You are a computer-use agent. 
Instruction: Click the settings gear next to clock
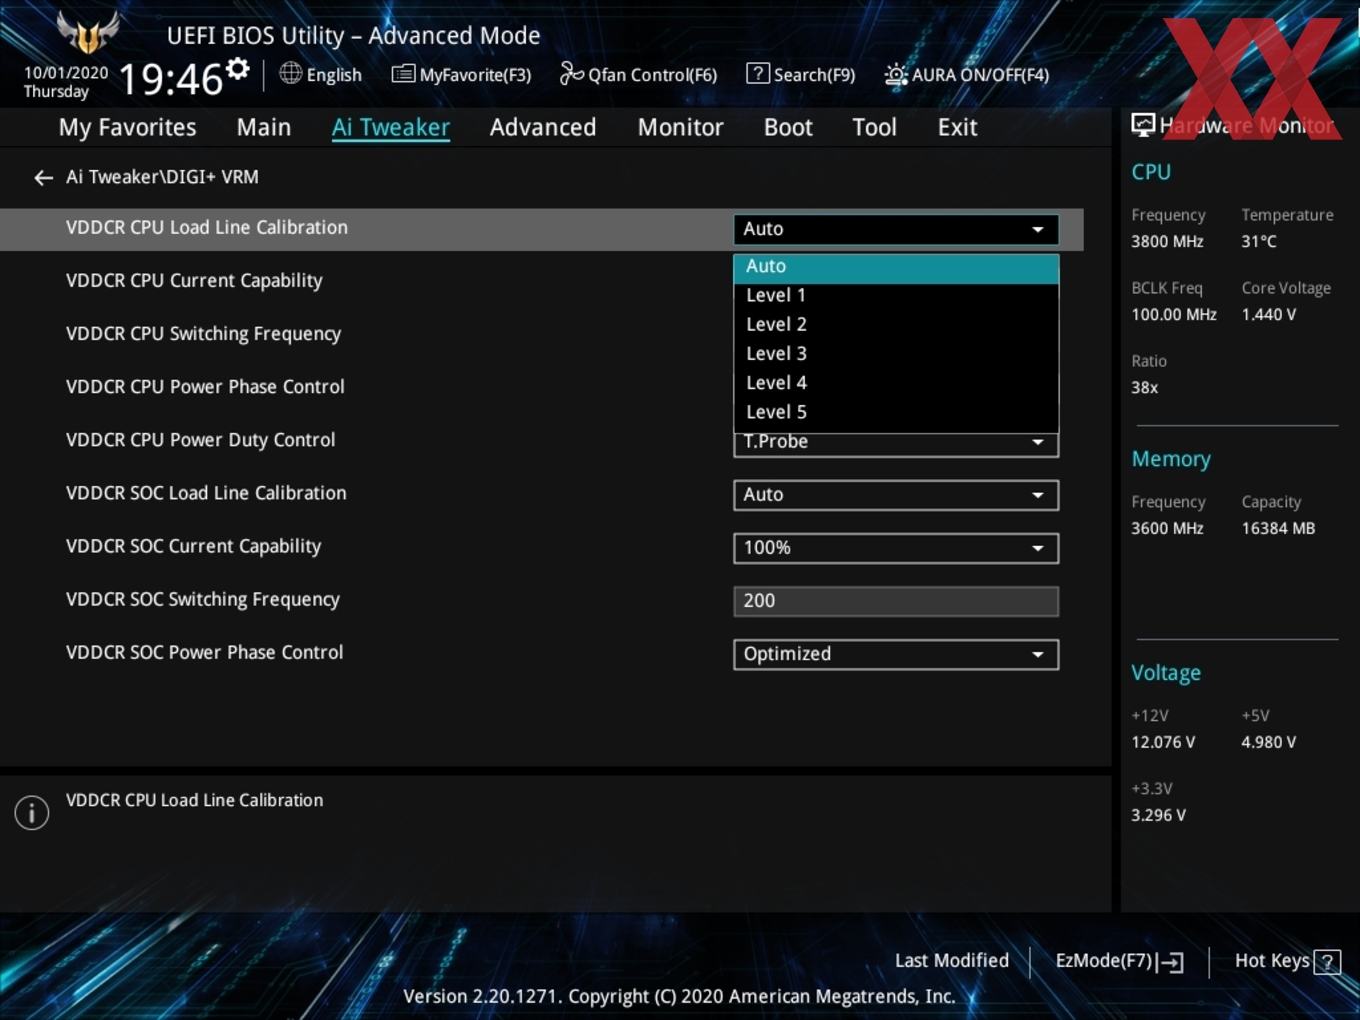coord(238,69)
